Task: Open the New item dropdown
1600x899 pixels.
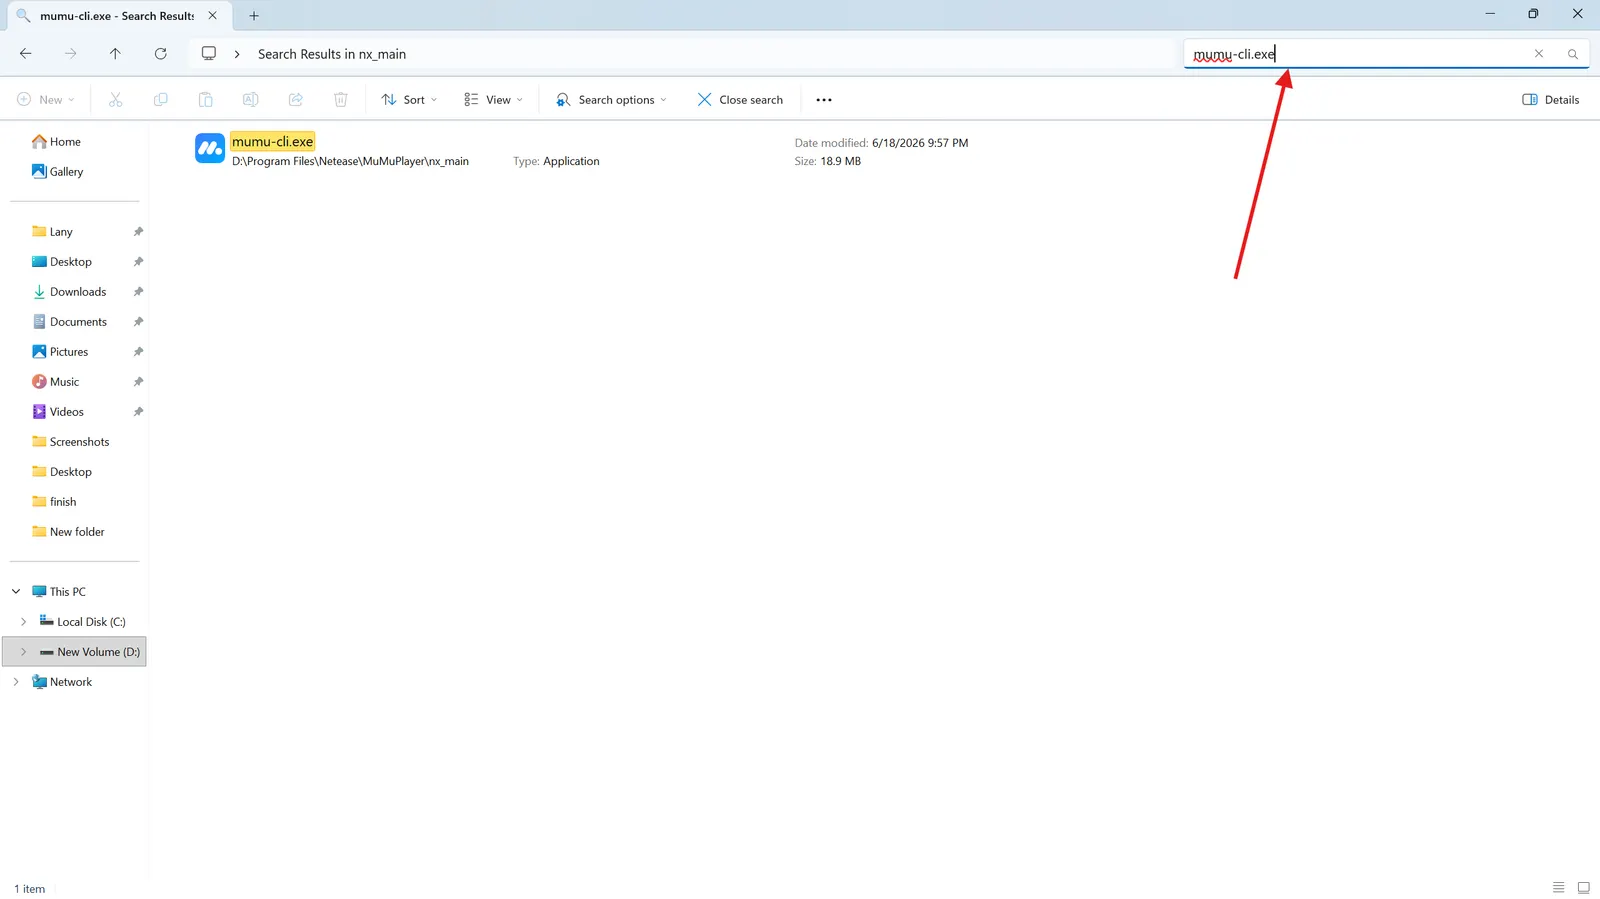Action: (x=46, y=100)
